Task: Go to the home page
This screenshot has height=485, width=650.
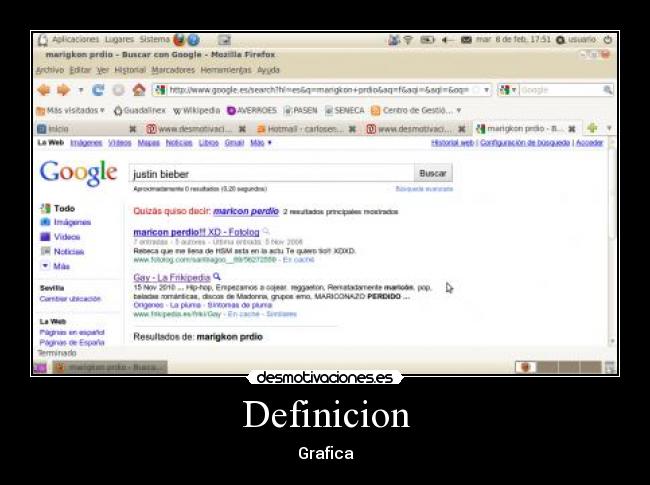Action: pos(139,90)
